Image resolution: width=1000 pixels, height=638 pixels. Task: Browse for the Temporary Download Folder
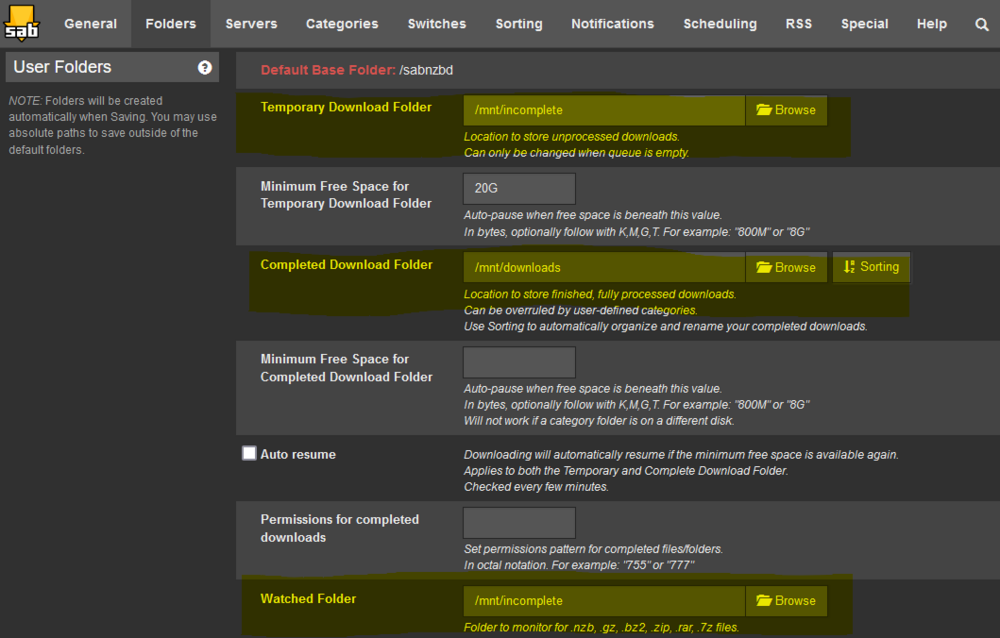(x=786, y=110)
